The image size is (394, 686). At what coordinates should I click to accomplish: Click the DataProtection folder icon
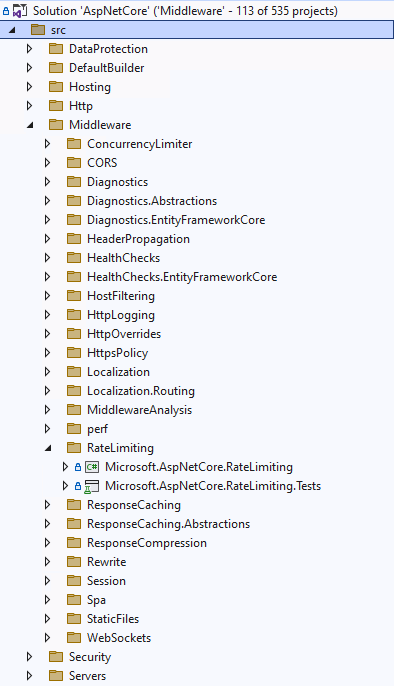coord(56,49)
